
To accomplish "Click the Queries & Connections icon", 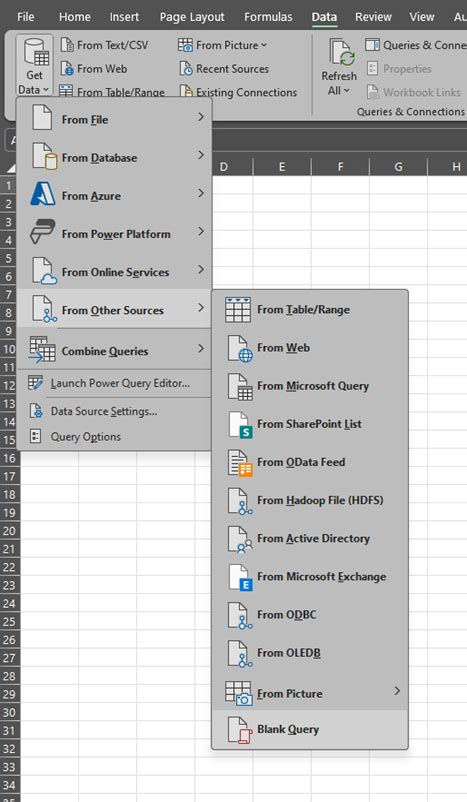I will 372,45.
